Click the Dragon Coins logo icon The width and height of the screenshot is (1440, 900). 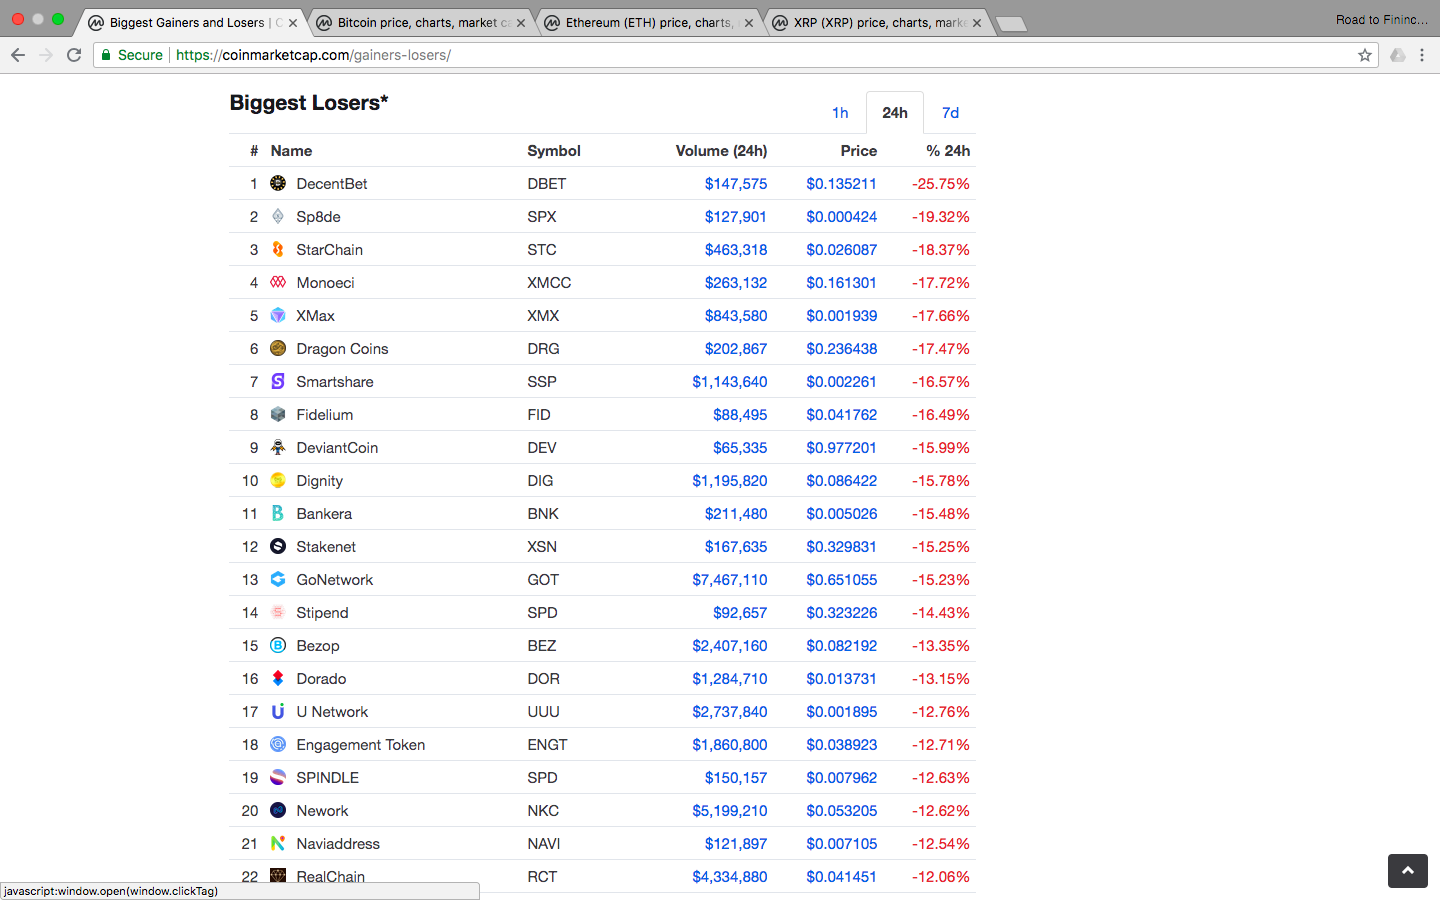pyautogui.click(x=278, y=348)
